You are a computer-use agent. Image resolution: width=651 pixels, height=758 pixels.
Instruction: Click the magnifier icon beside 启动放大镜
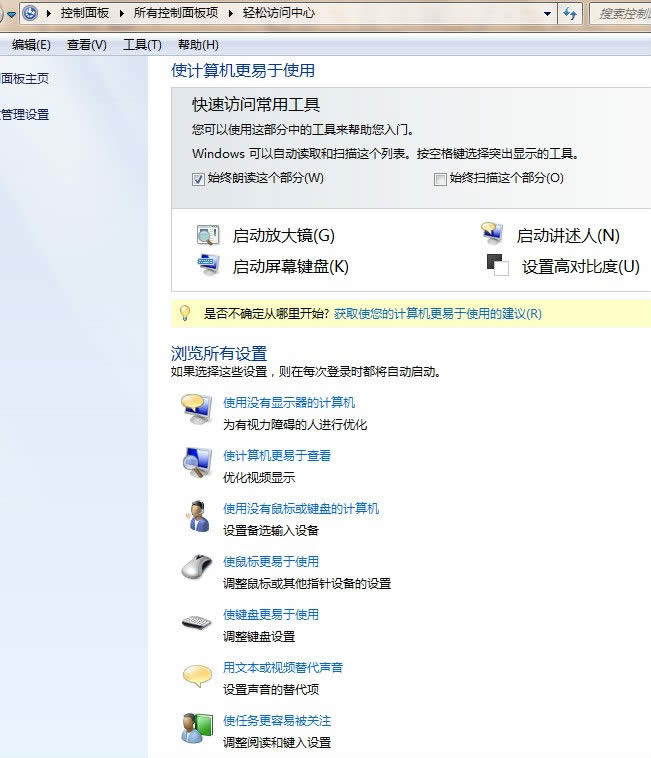pyautogui.click(x=208, y=236)
